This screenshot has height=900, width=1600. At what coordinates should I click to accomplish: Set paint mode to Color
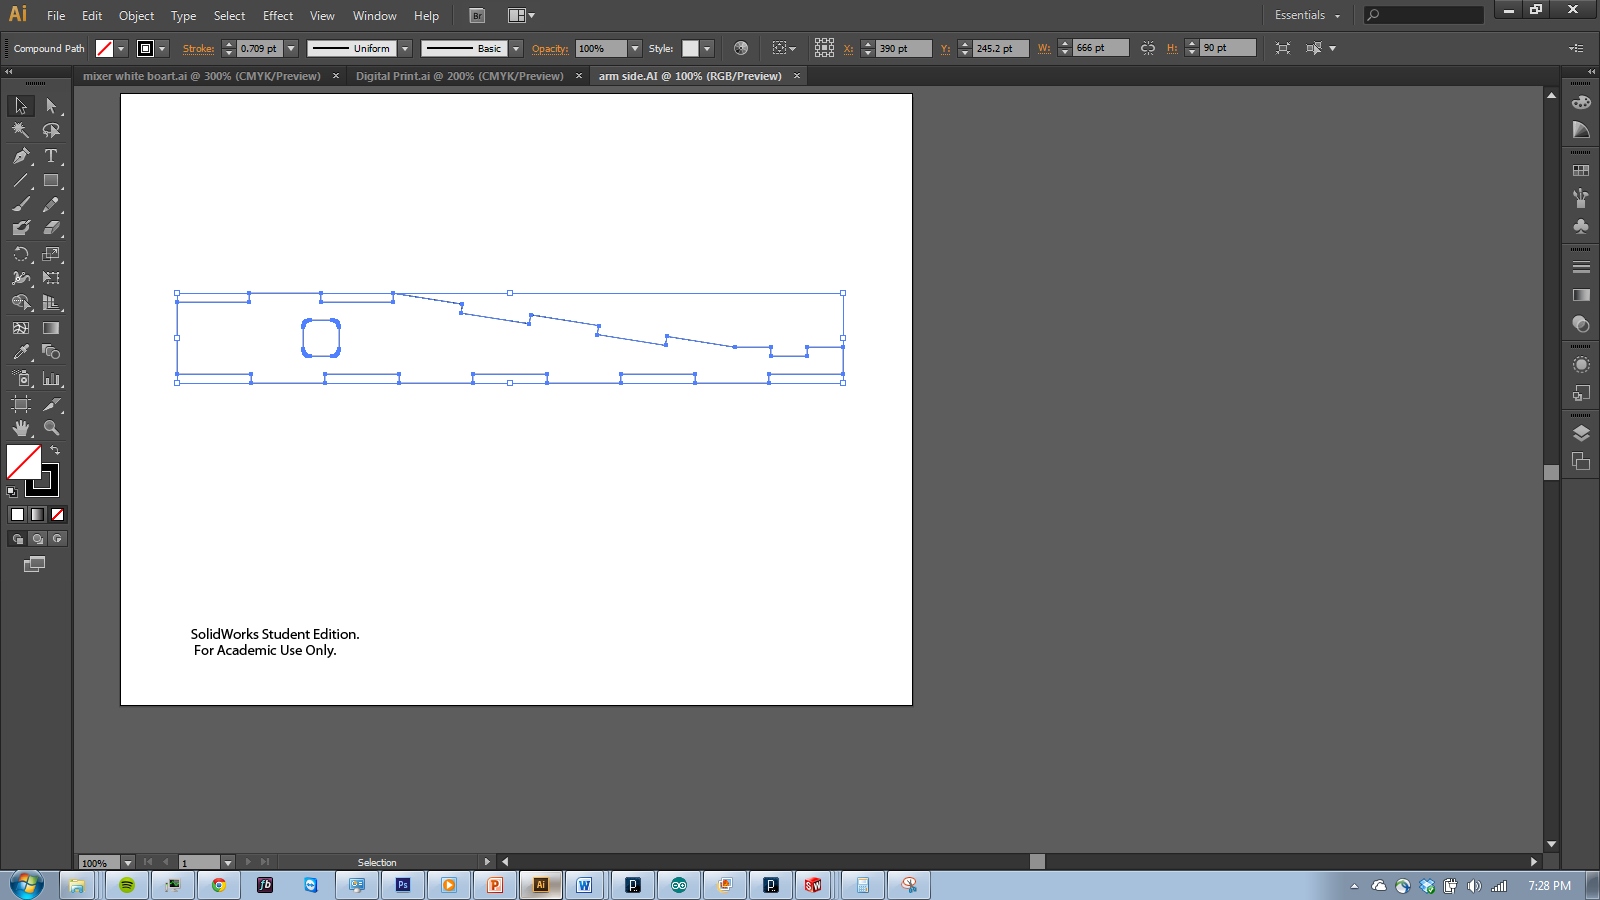pyautogui.click(x=17, y=515)
